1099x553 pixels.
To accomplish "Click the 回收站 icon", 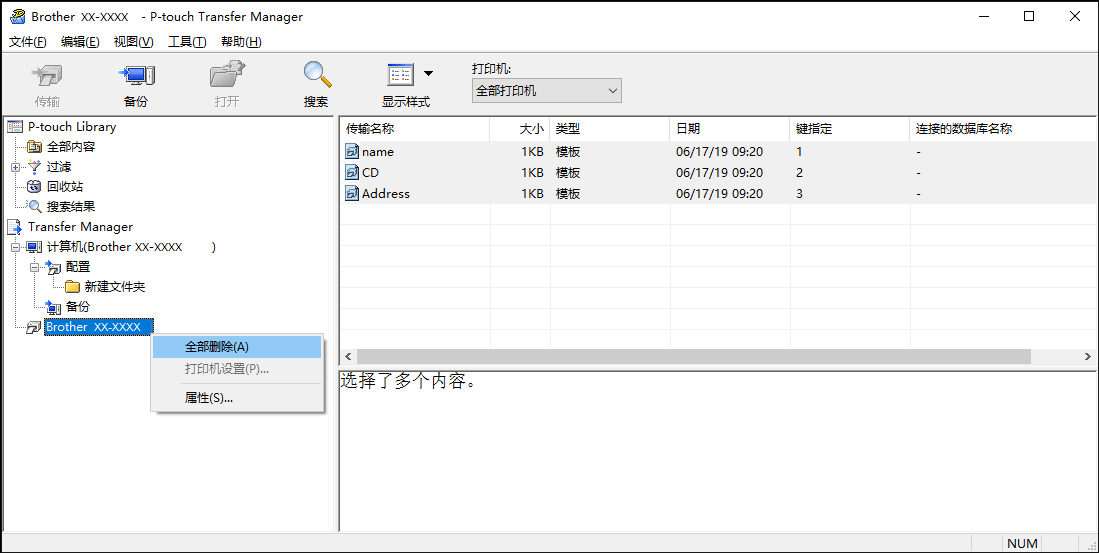I will 34,186.
